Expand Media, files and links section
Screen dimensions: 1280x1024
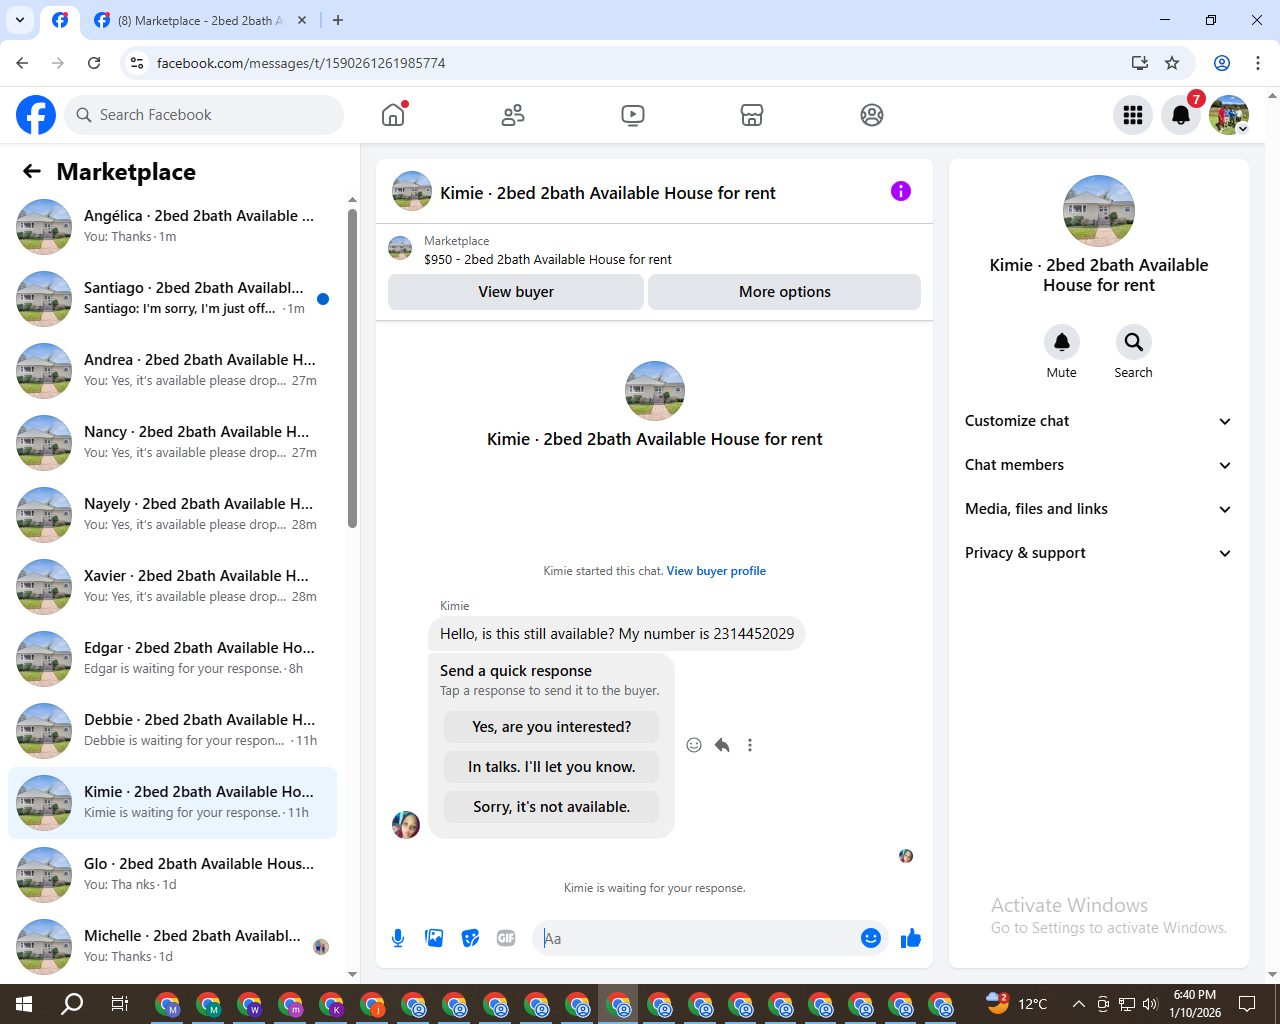(x=1098, y=509)
